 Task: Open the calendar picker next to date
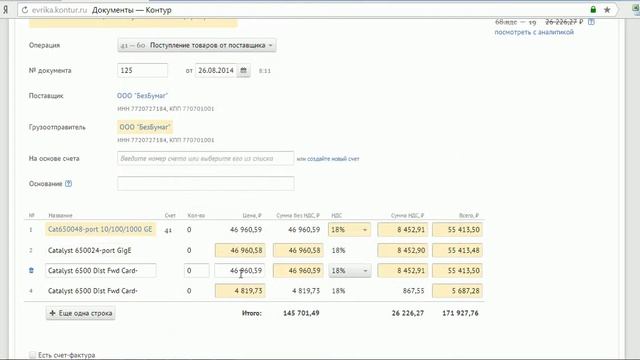pos(243,71)
